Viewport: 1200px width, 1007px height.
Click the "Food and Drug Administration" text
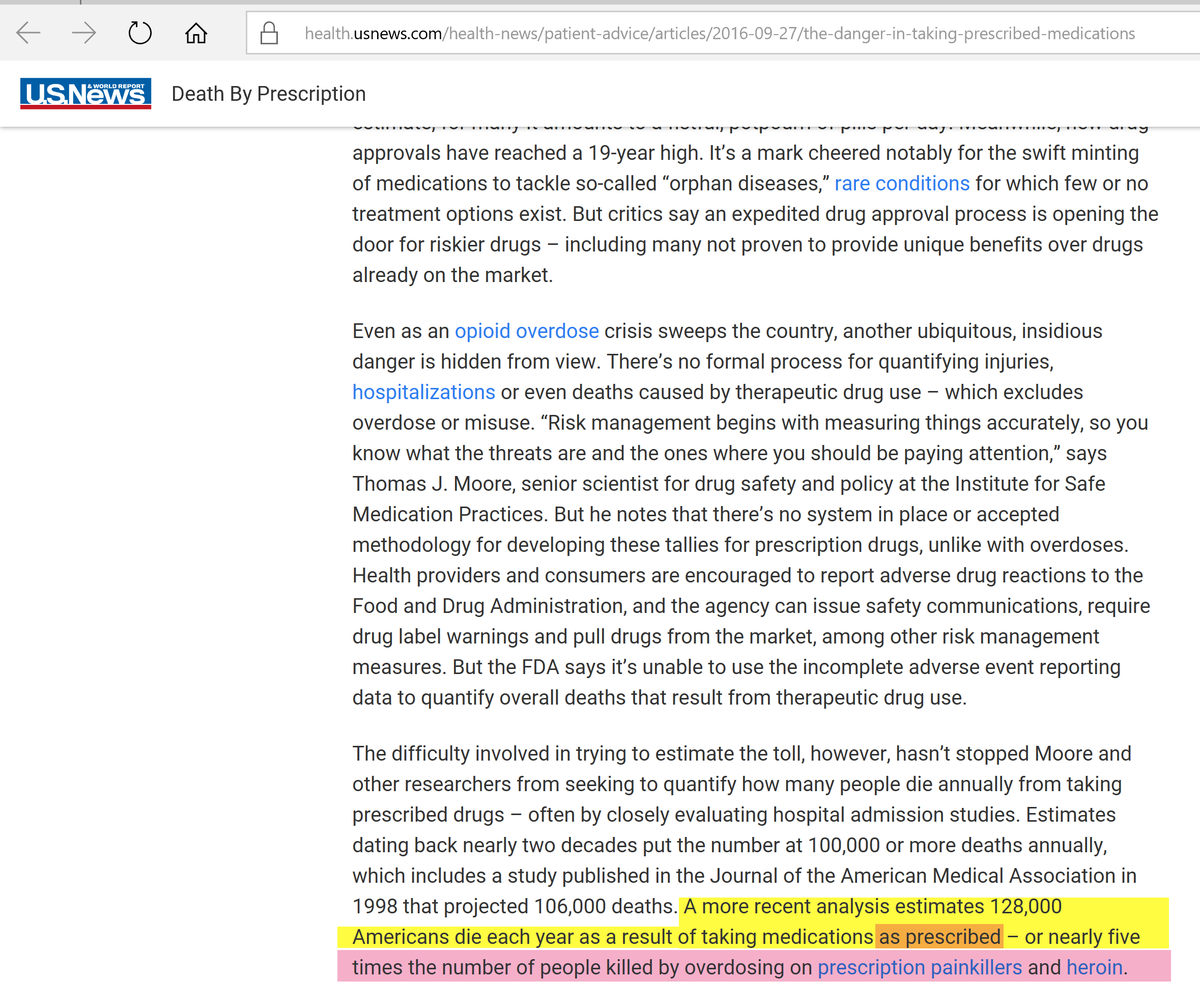coord(488,606)
